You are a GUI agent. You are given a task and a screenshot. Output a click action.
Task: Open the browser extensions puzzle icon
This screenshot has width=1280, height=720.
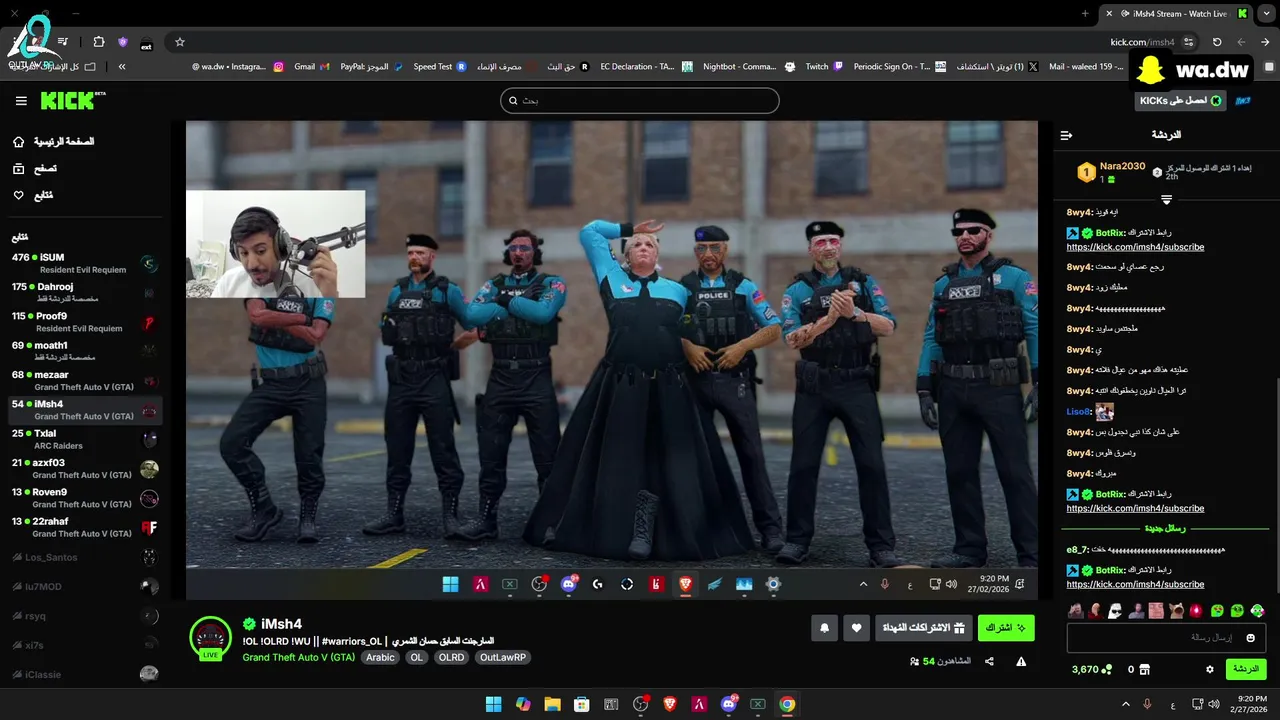[98, 42]
